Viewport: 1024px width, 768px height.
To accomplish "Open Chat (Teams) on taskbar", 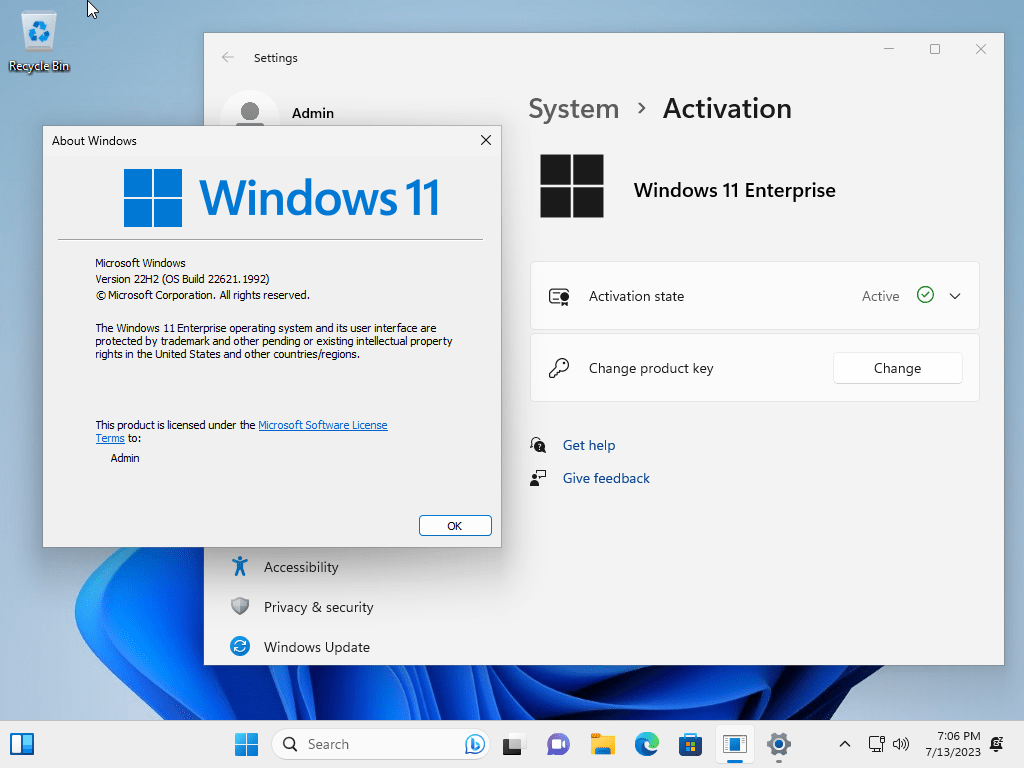I will point(558,744).
